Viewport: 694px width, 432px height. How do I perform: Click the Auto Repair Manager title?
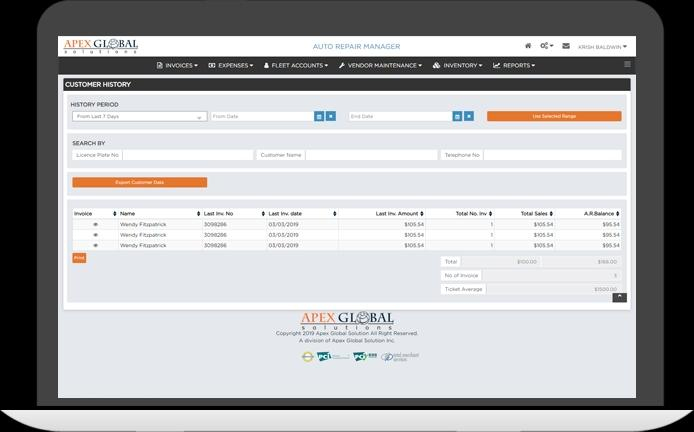pos(356,46)
